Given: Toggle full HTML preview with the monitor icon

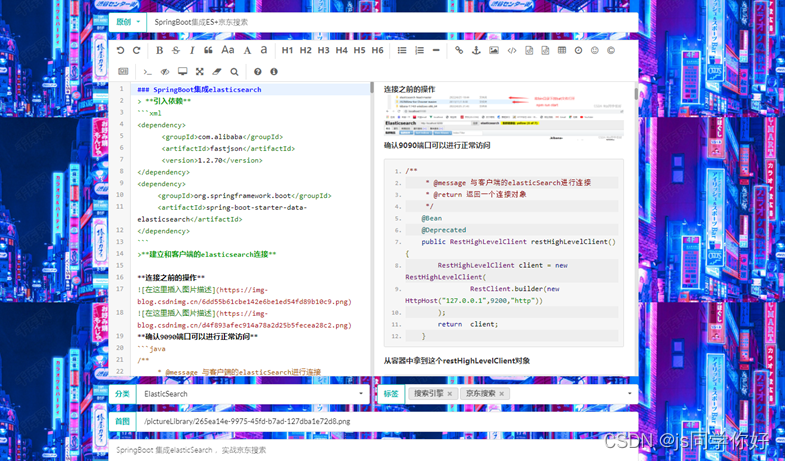Looking at the screenshot, I should pos(183,72).
